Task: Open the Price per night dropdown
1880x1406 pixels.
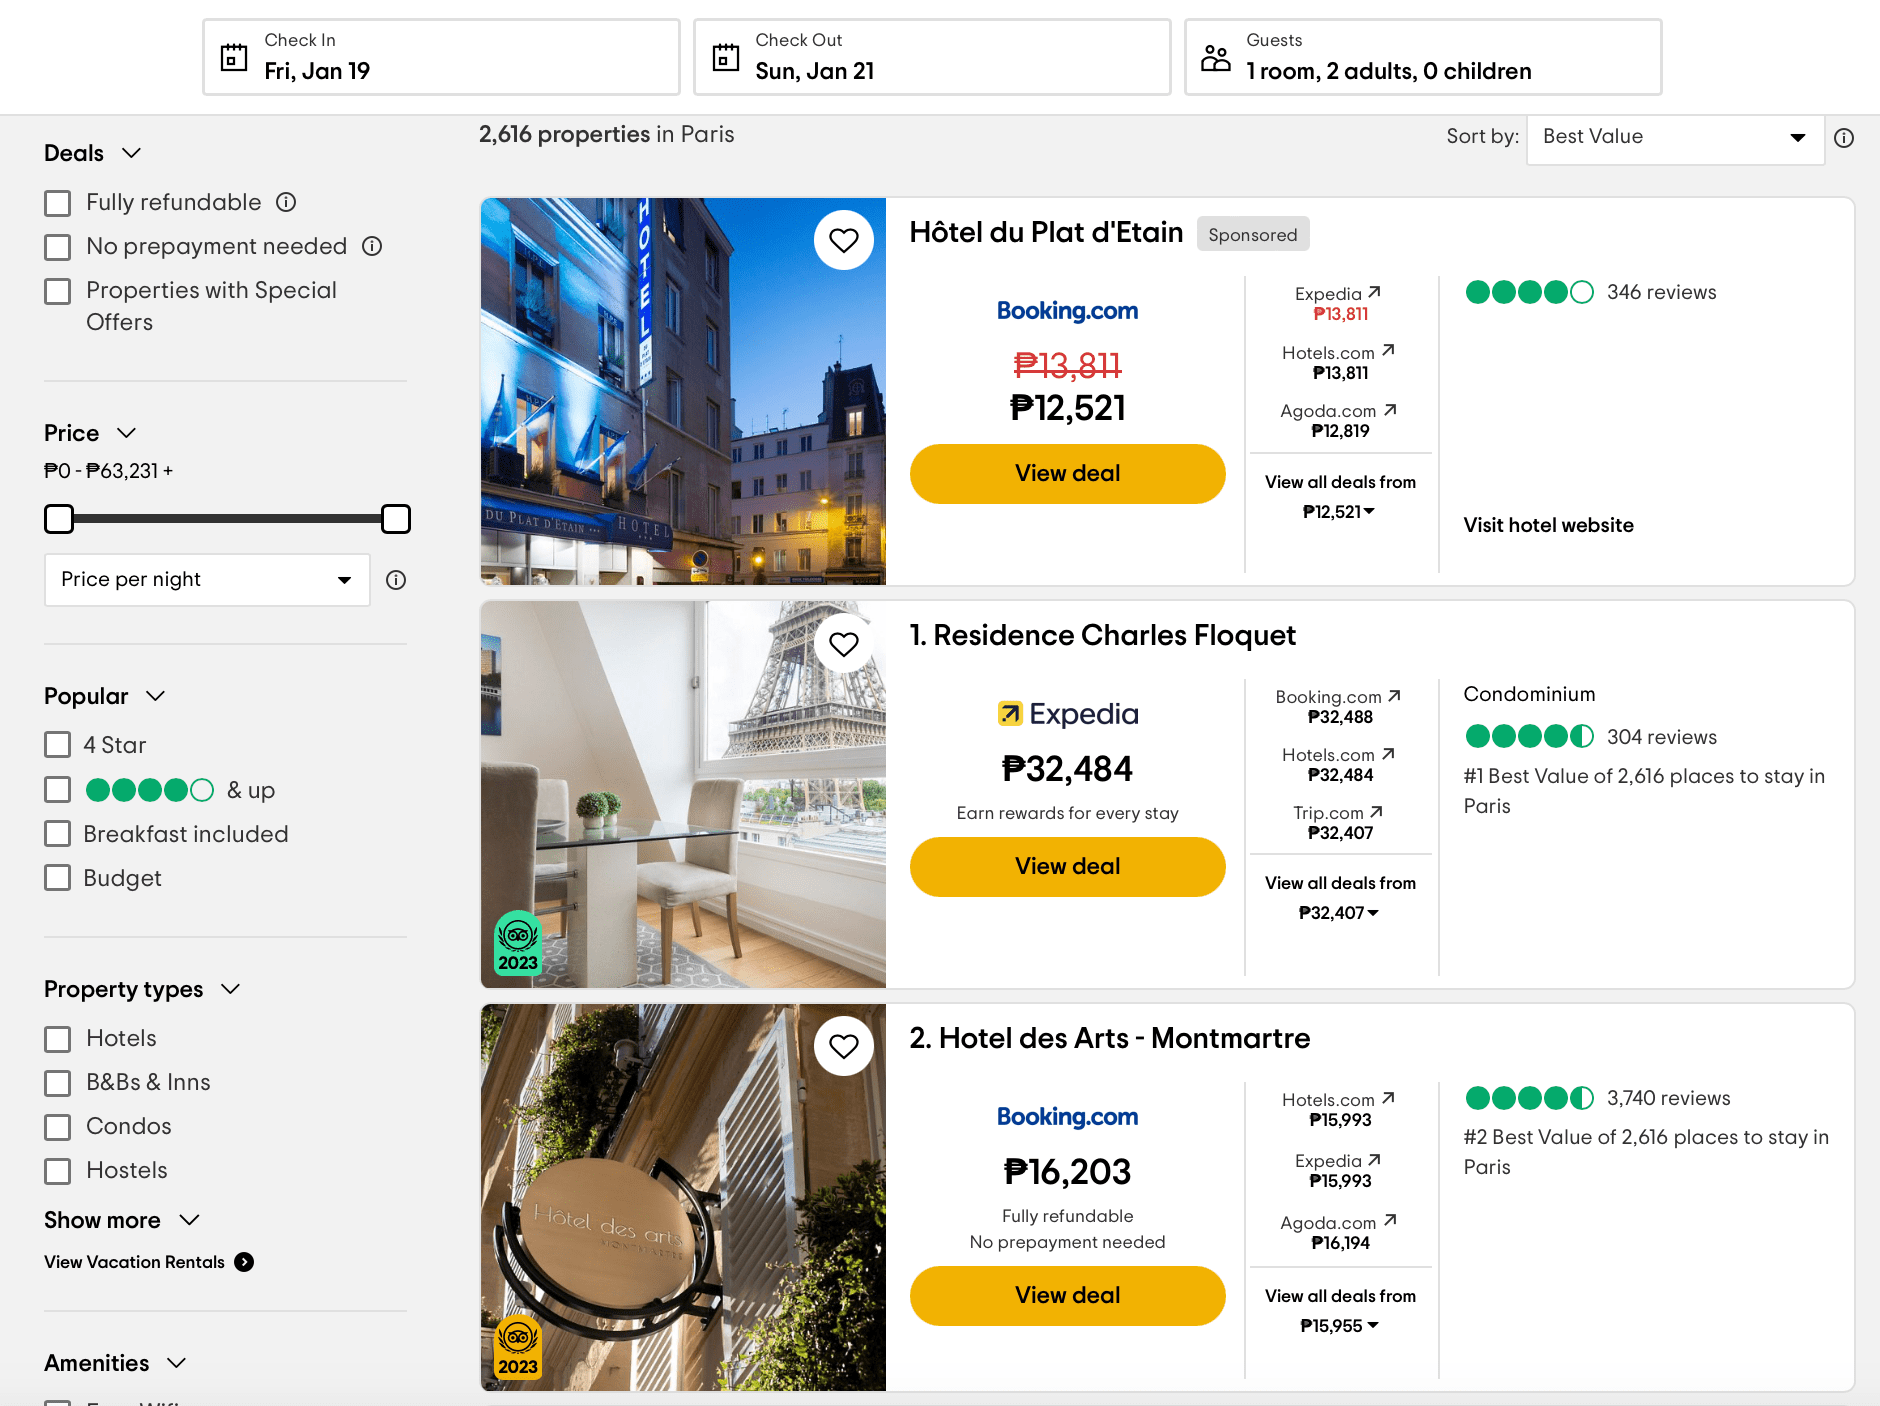Action: pos(207,580)
